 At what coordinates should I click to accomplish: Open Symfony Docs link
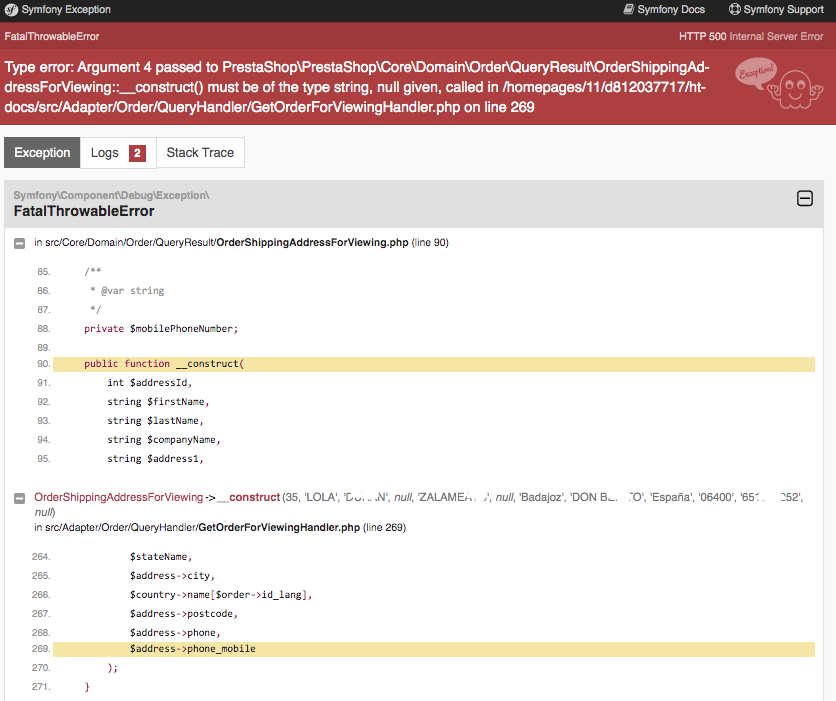pos(664,10)
